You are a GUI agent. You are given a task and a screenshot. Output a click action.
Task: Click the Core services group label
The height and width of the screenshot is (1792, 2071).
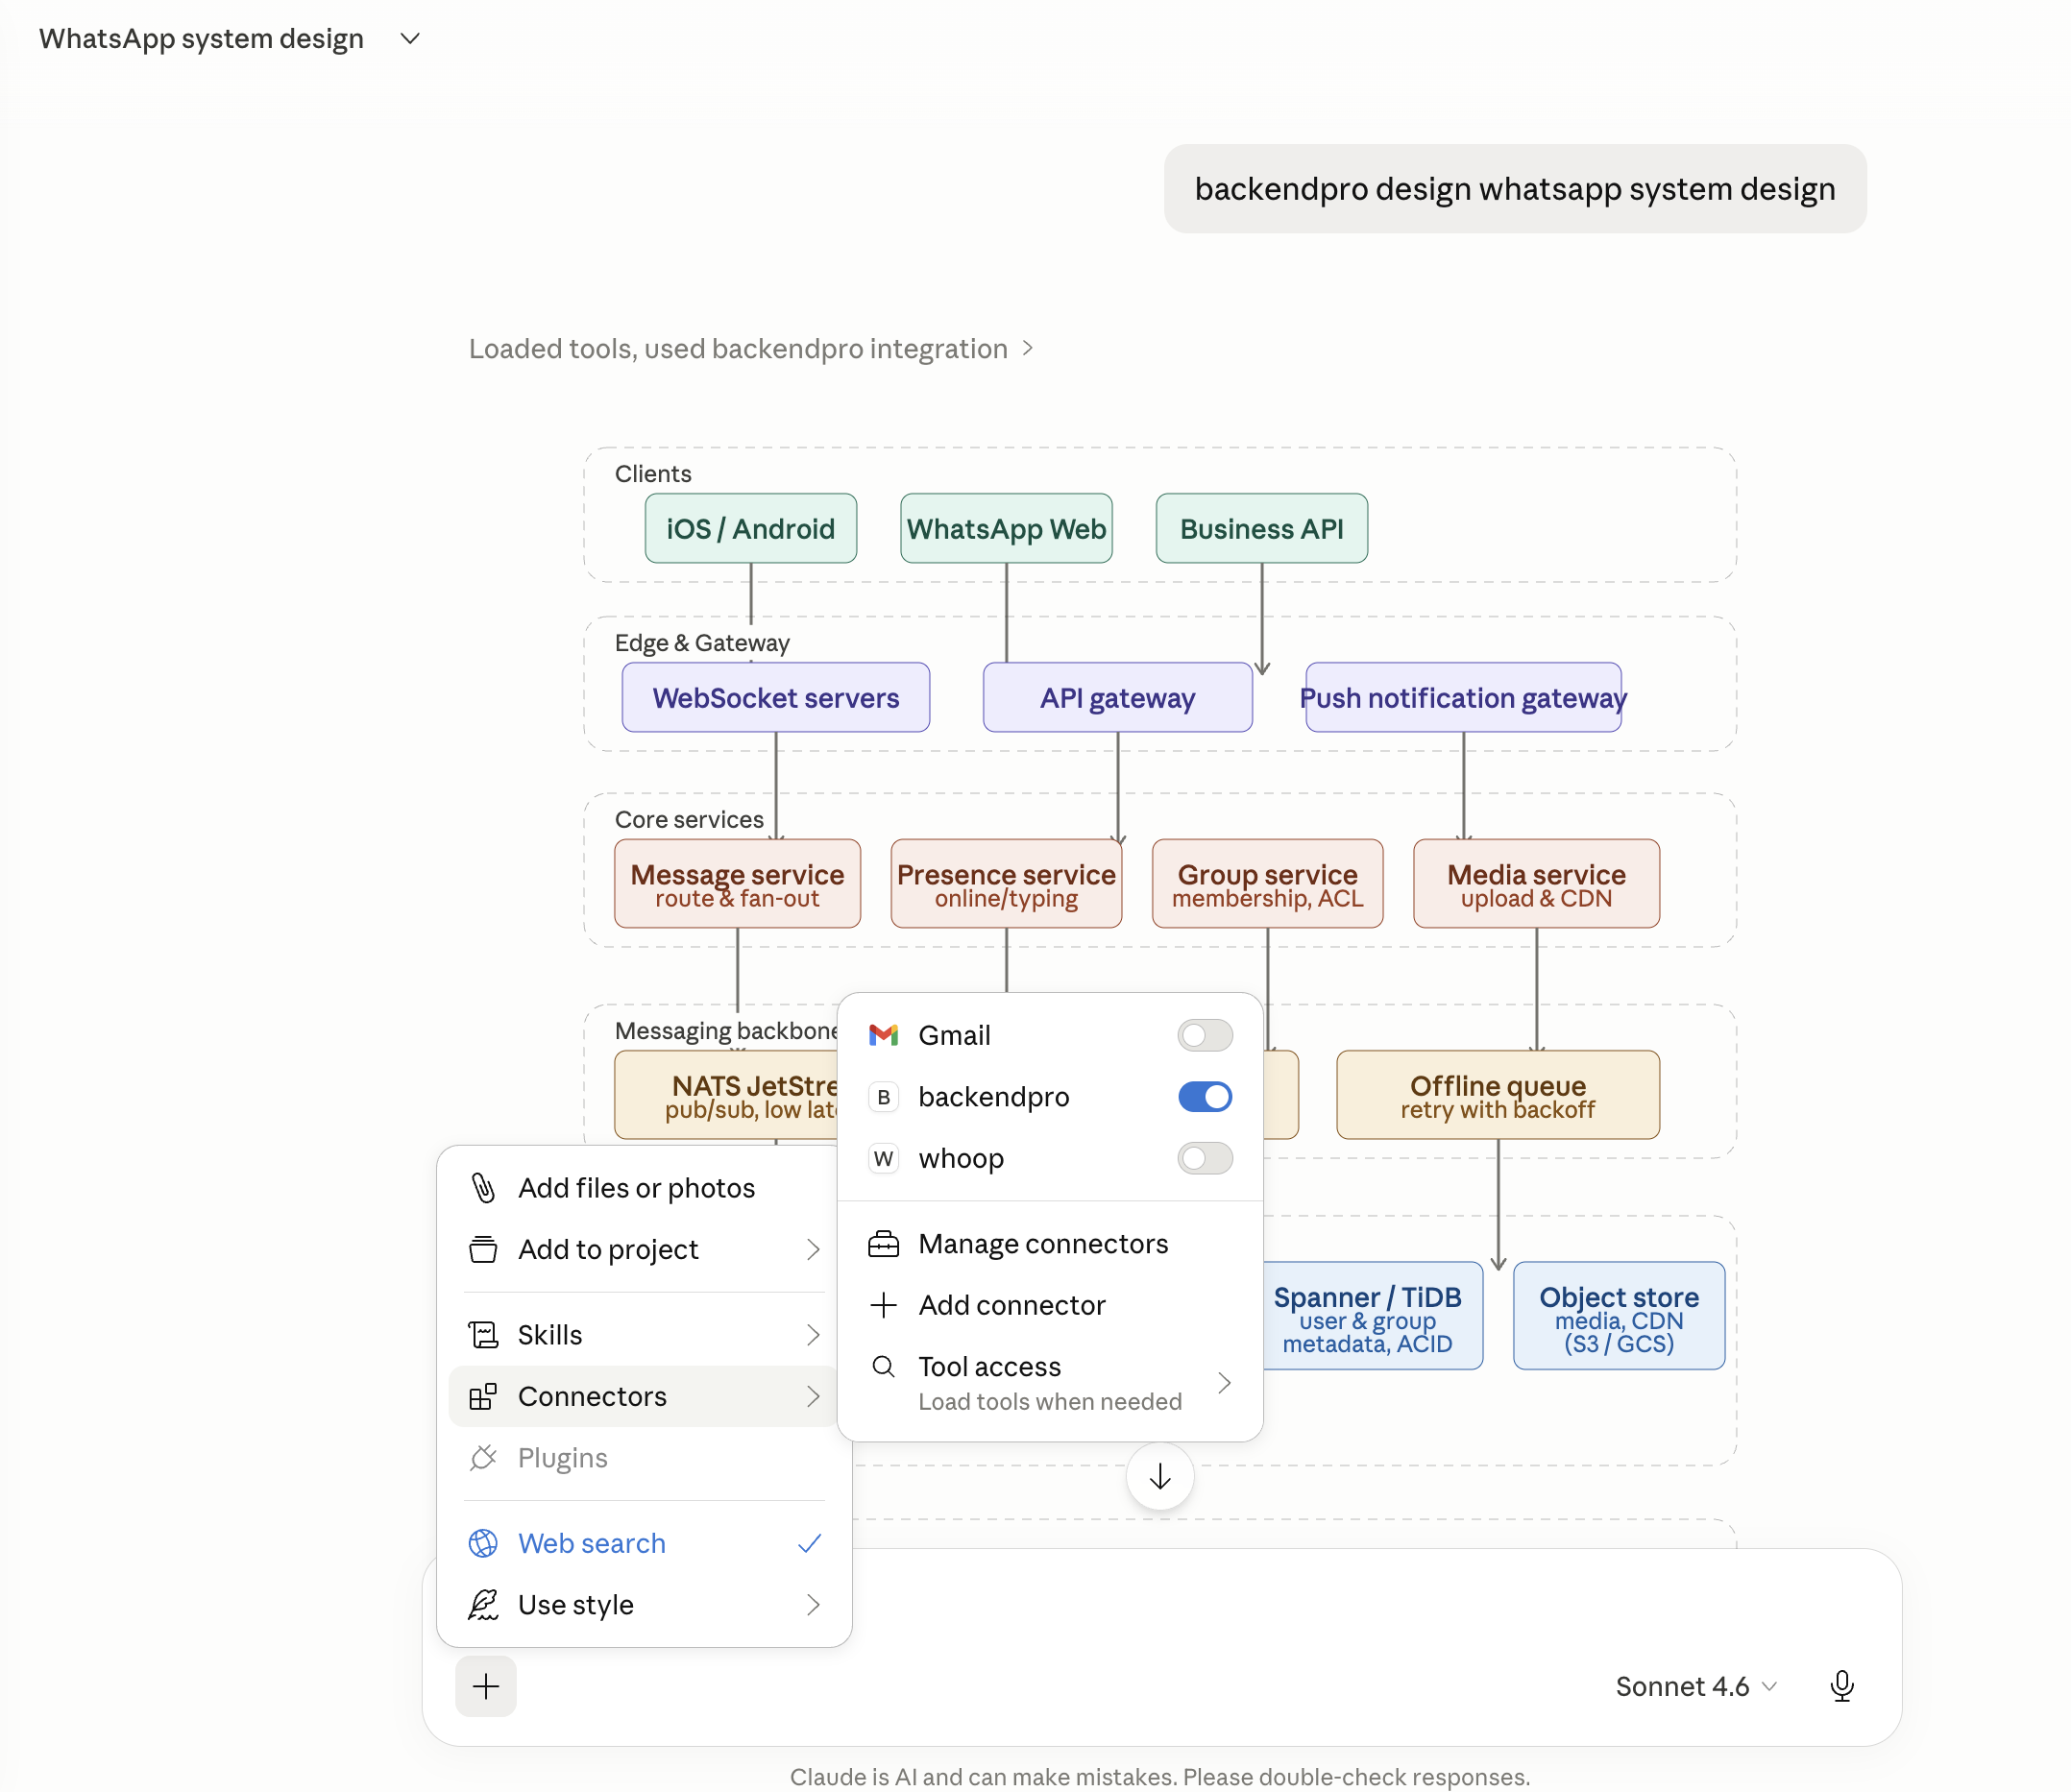(x=689, y=819)
